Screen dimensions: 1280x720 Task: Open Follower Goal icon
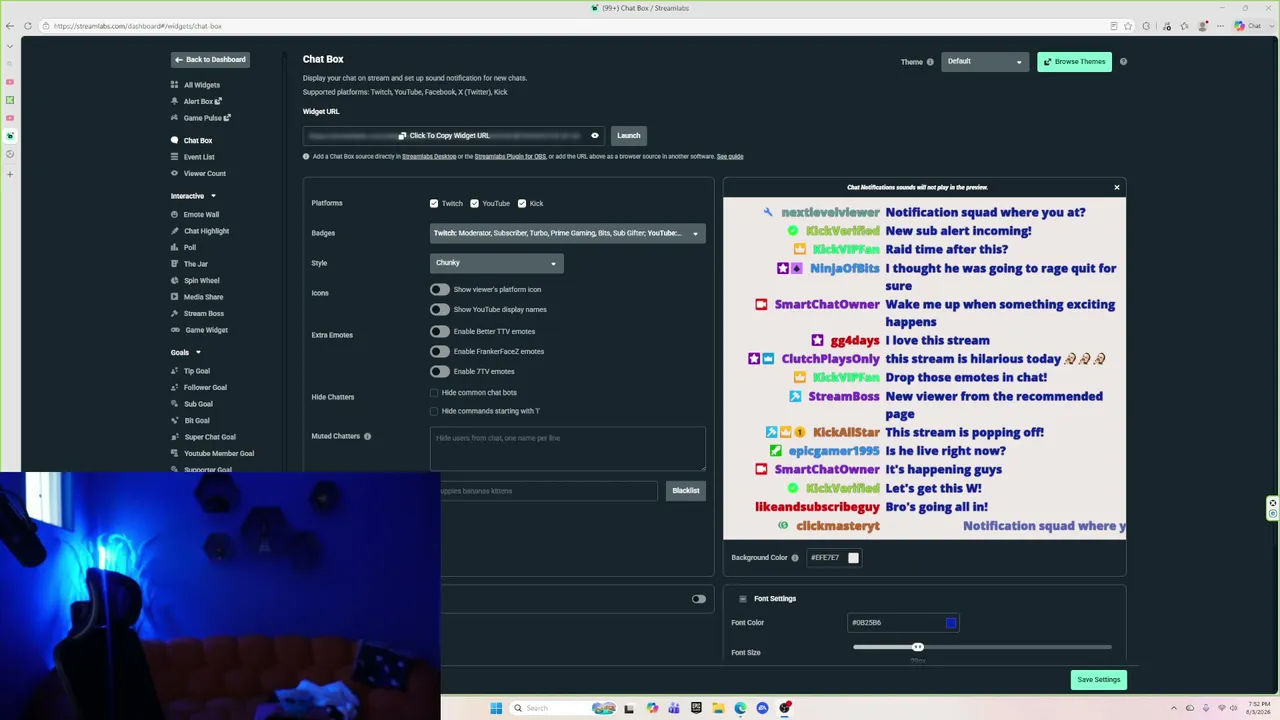coord(174,387)
